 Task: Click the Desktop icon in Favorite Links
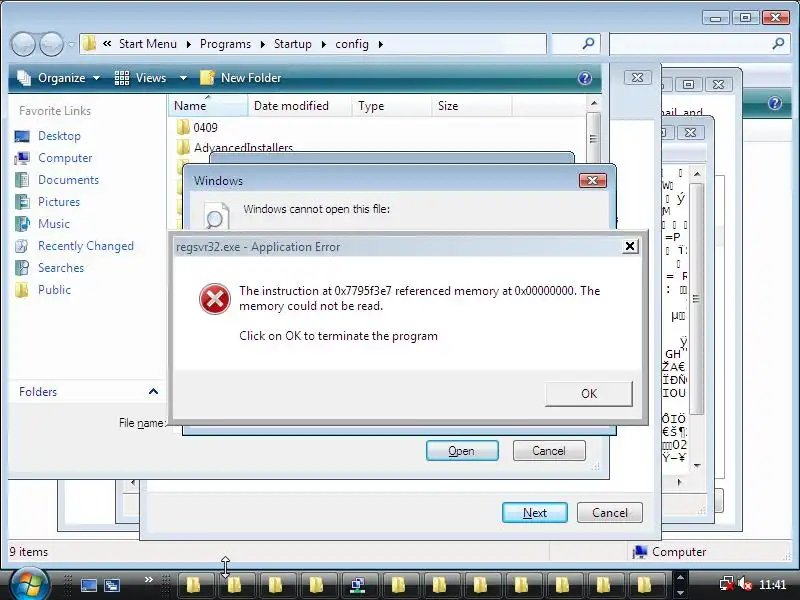(22, 136)
